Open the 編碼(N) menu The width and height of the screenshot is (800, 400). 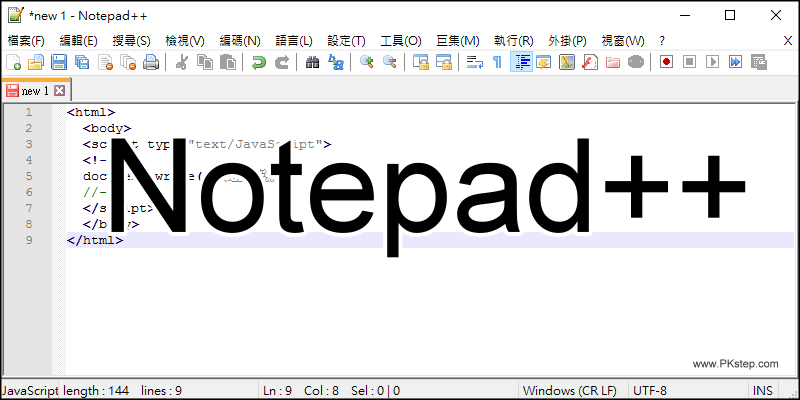(x=240, y=41)
